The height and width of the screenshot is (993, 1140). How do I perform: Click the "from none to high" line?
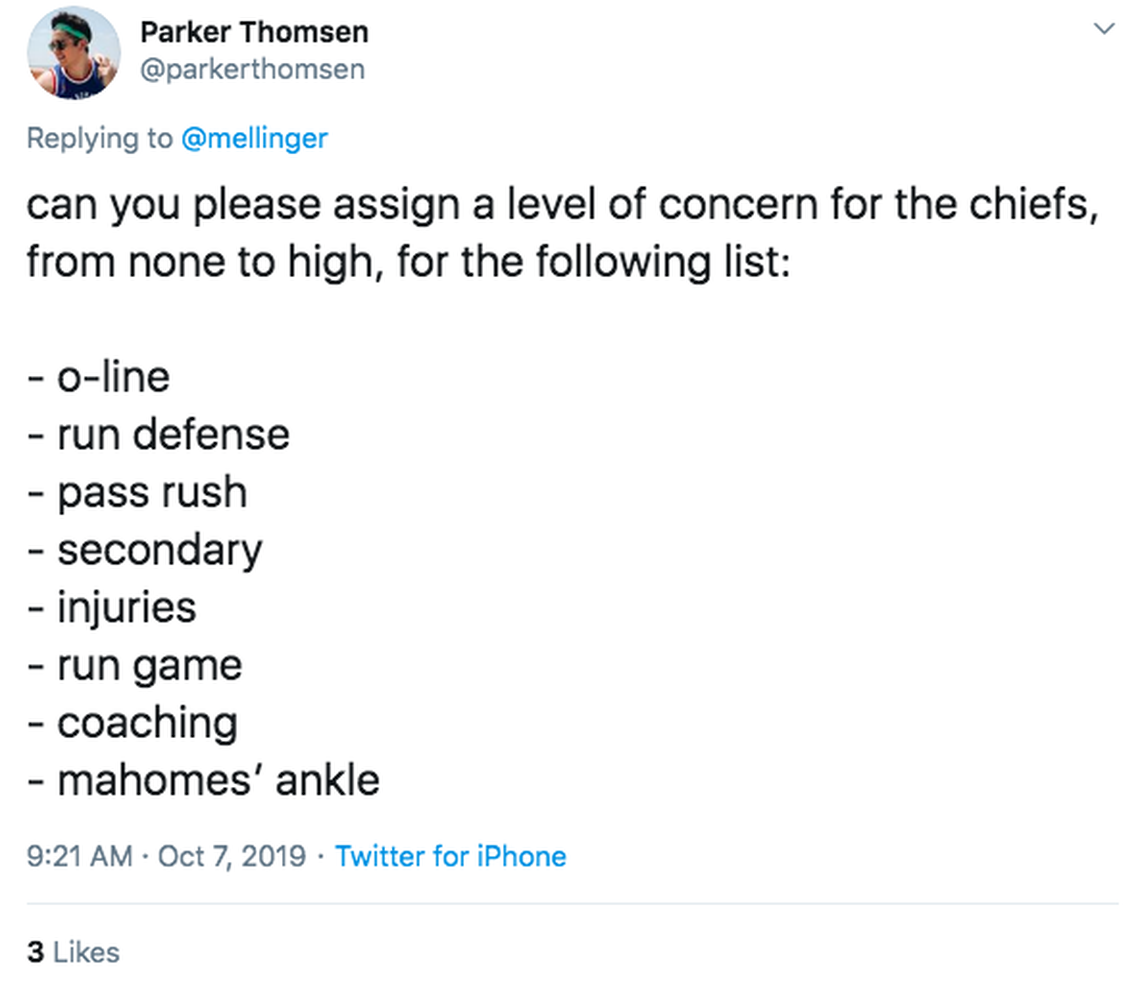point(408,262)
